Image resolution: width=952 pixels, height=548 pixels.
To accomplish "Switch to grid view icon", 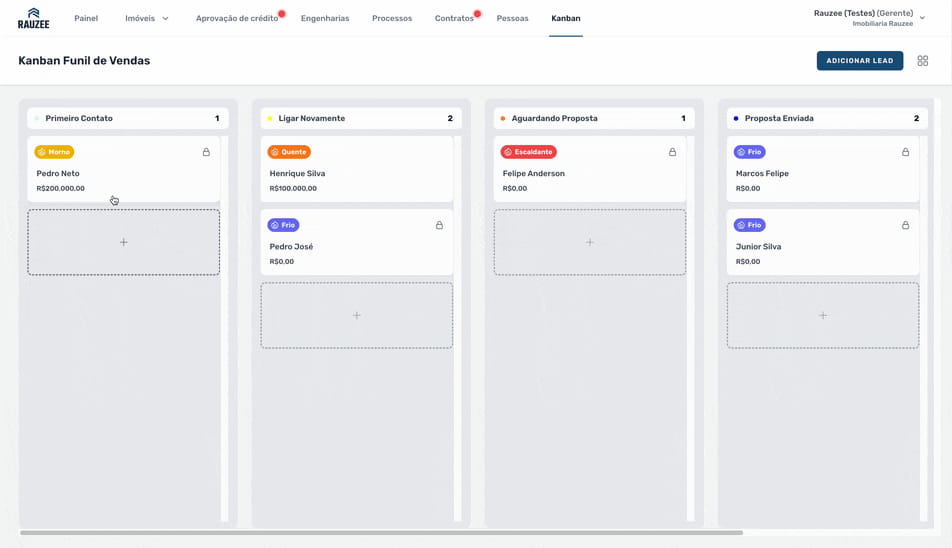I will (923, 61).
